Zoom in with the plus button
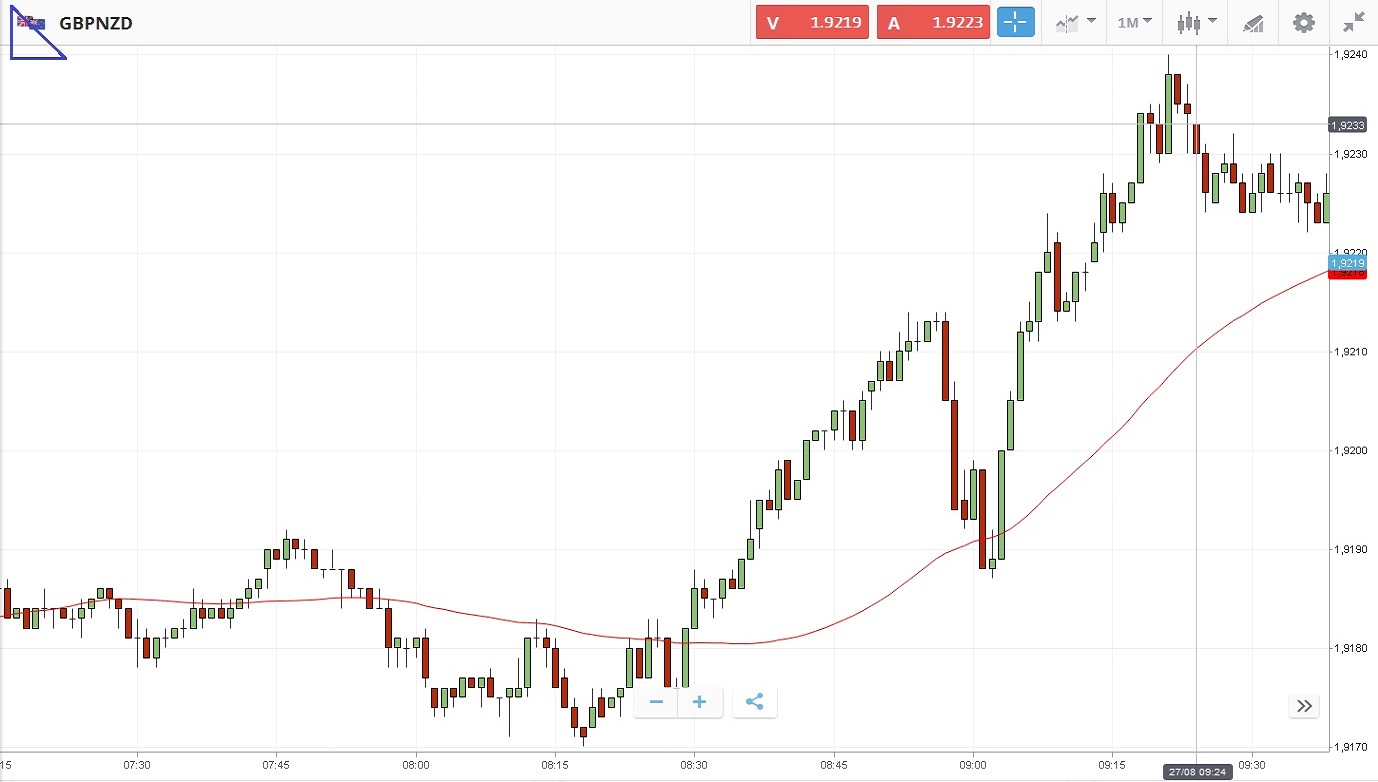The height and width of the screenshot is (782, 1378). tap(700, 702)
